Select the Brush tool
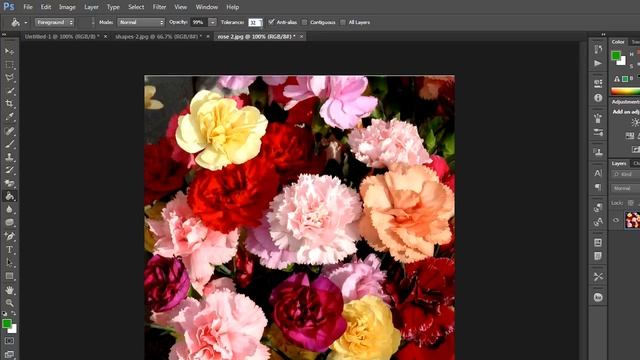 pos(9,144)
